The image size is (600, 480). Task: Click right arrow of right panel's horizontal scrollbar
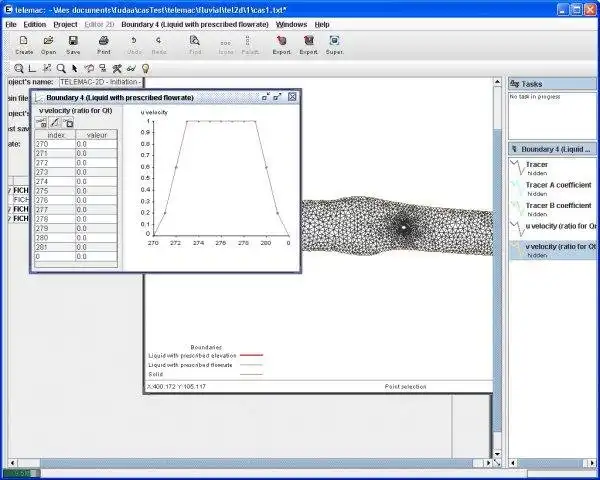point(590,463)
